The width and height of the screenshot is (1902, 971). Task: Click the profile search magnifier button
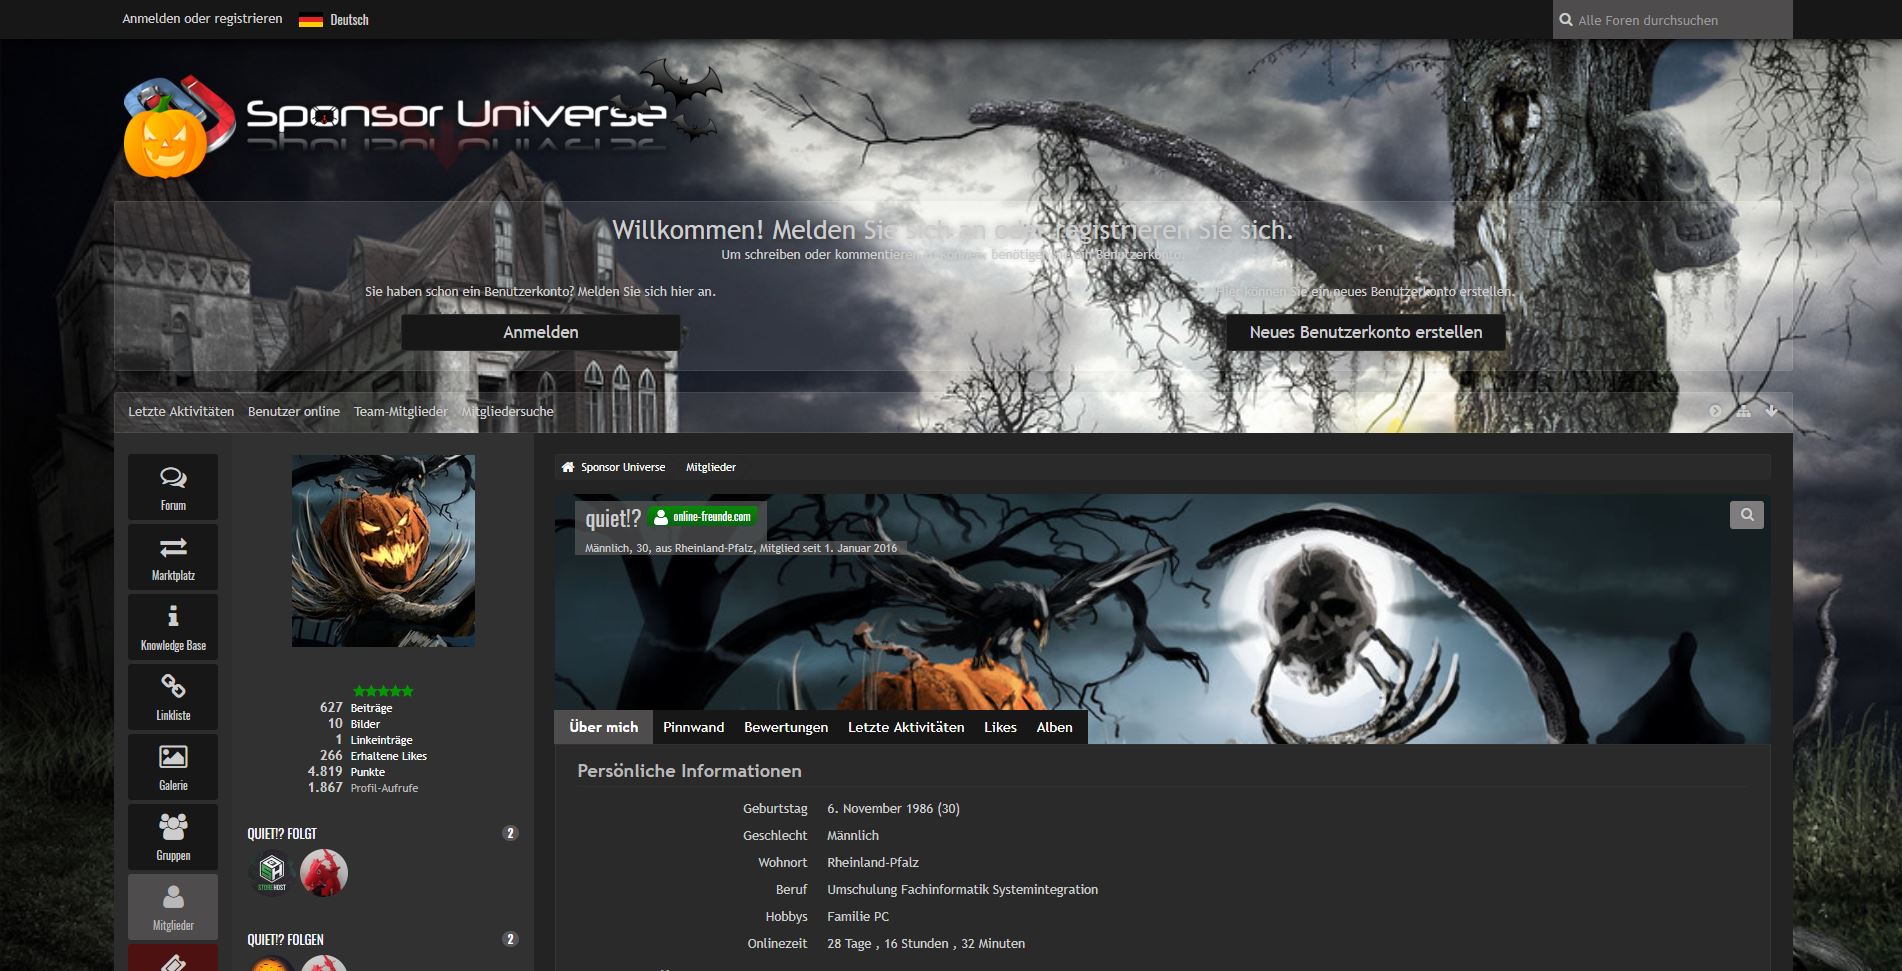1746,515
